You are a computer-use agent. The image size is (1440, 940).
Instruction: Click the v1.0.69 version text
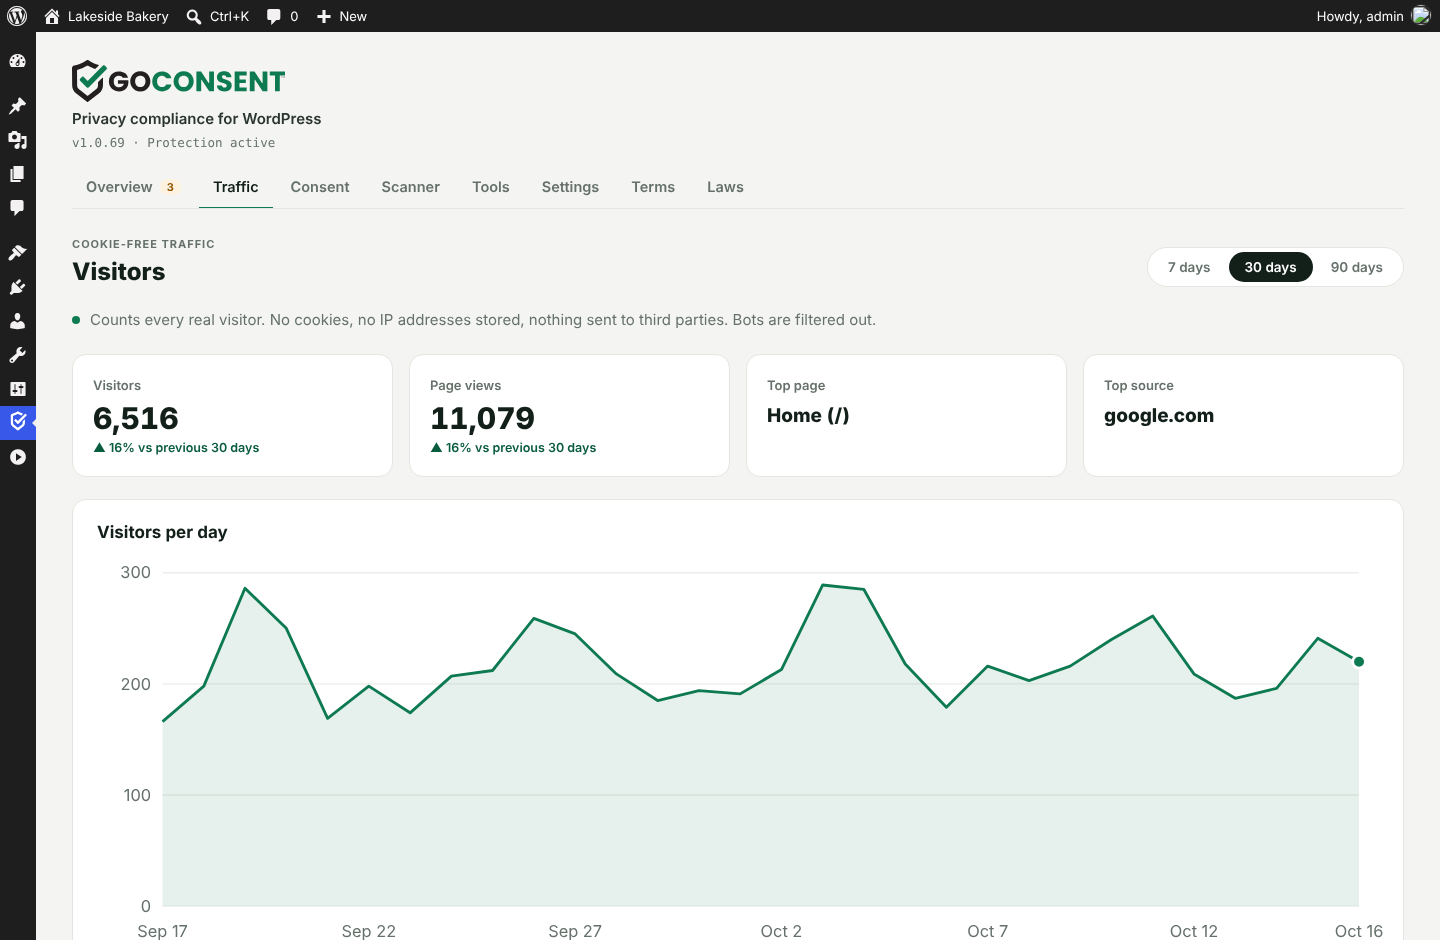(98, 143)
